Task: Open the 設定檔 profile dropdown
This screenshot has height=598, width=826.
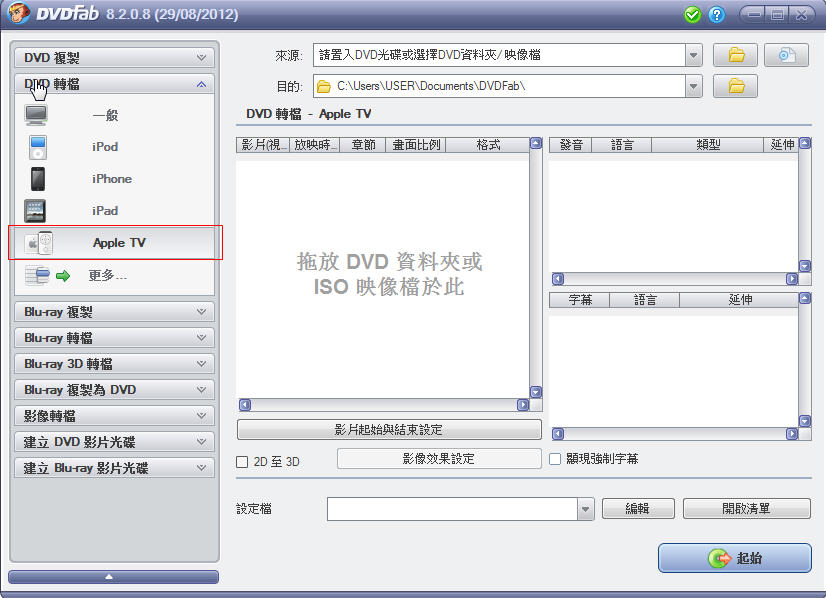Action: click(x=586, y=509)
